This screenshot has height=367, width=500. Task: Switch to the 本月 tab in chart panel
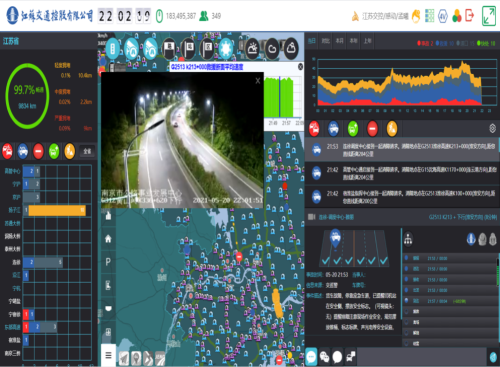(x=340, y=41)
